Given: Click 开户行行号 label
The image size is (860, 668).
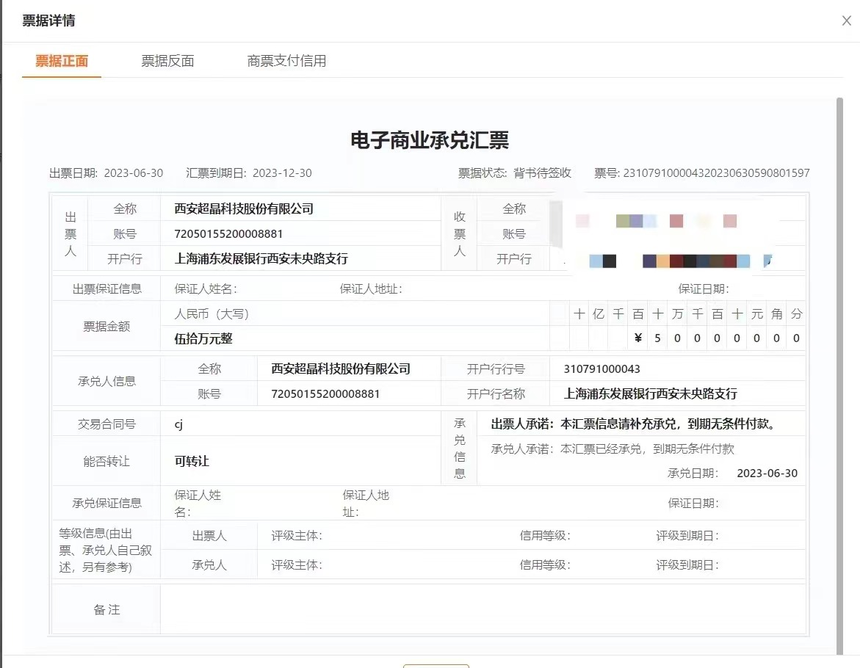Looking at the screenshot, I should (x=496, y=369).
